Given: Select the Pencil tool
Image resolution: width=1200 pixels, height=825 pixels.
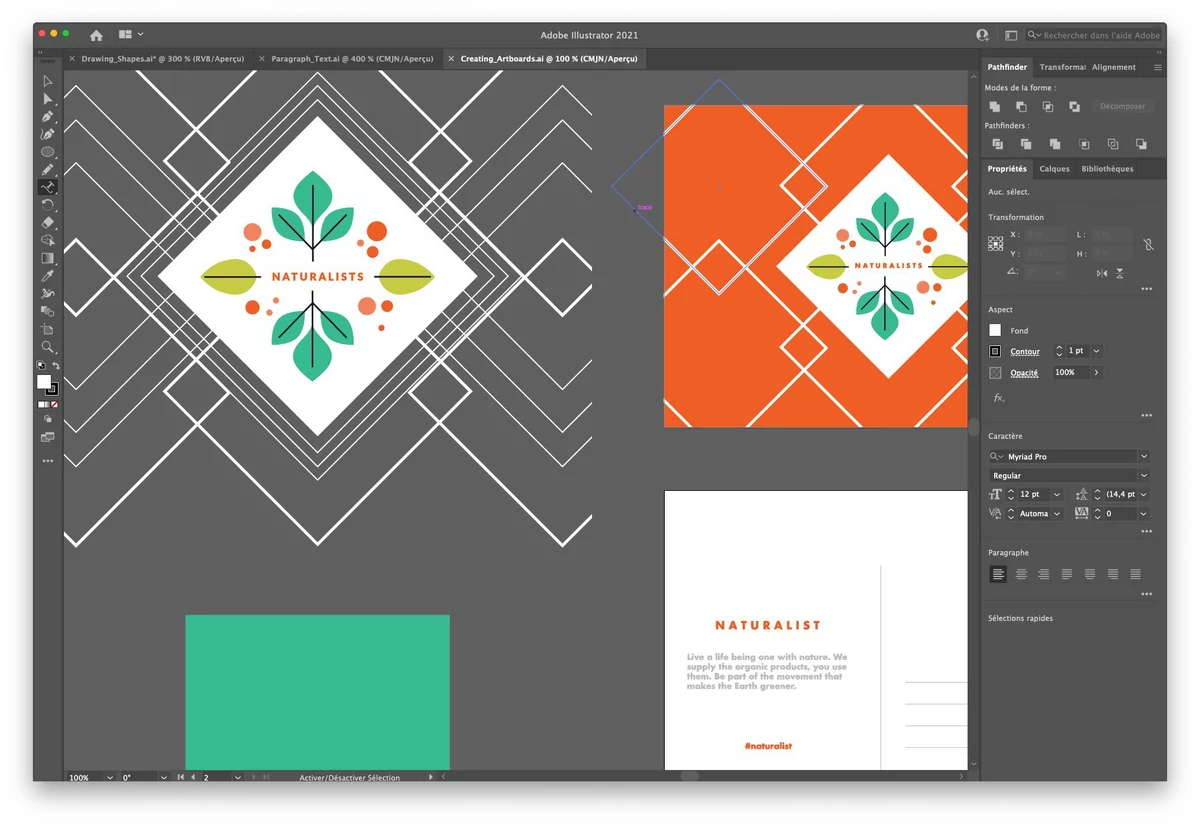Looking at the screenshot, I should (47, 170).
